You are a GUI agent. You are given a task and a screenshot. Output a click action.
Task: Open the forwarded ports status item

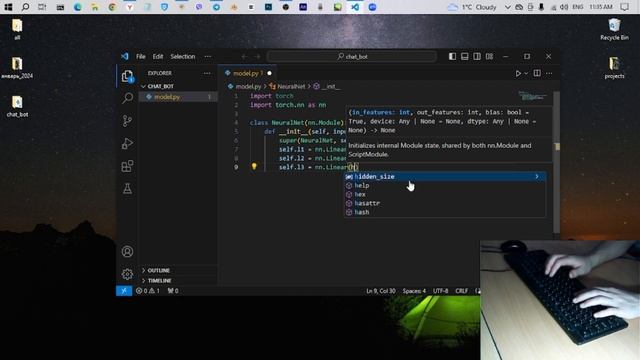[x=173, y=291]
